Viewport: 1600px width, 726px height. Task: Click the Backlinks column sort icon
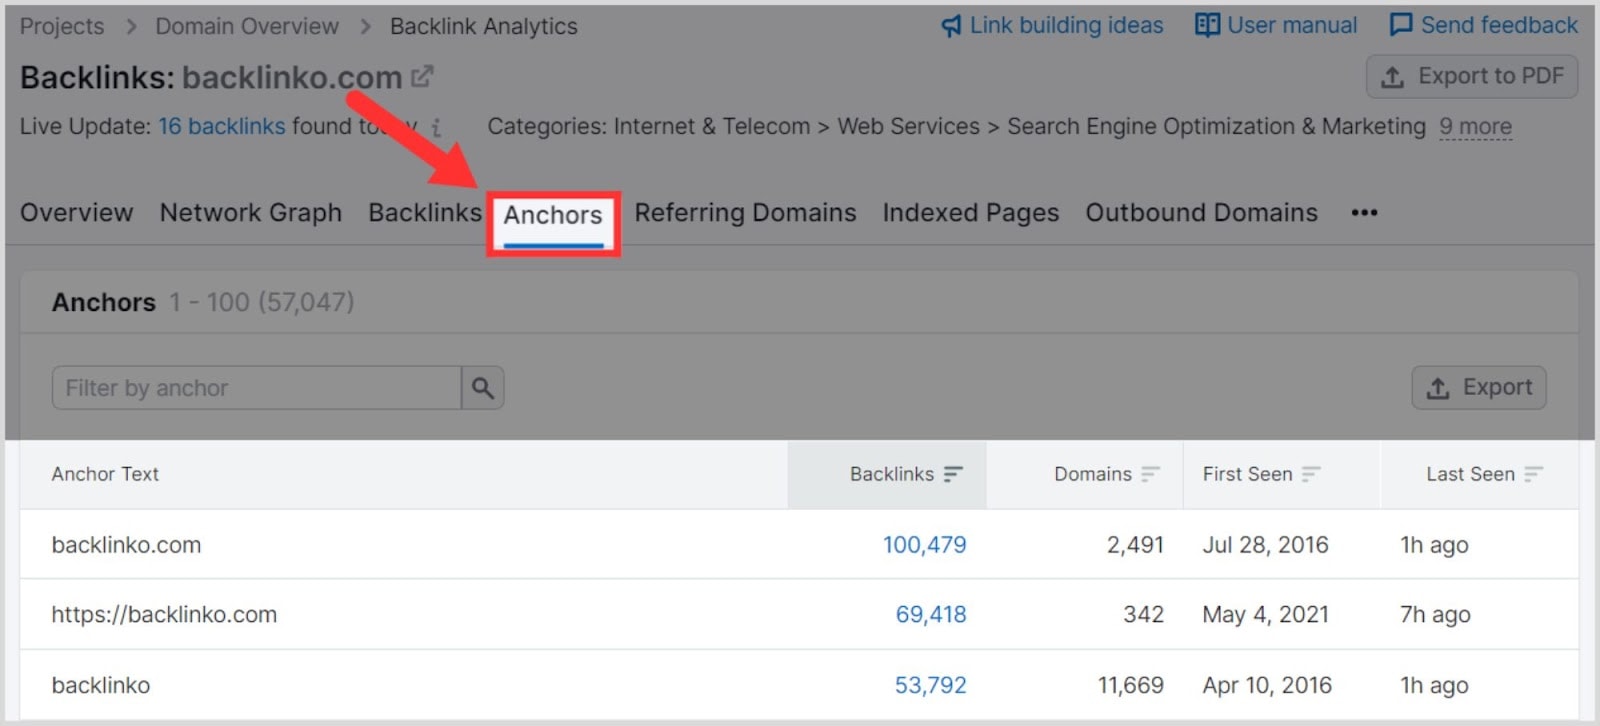pyautogui.click(x=953, y=474)
